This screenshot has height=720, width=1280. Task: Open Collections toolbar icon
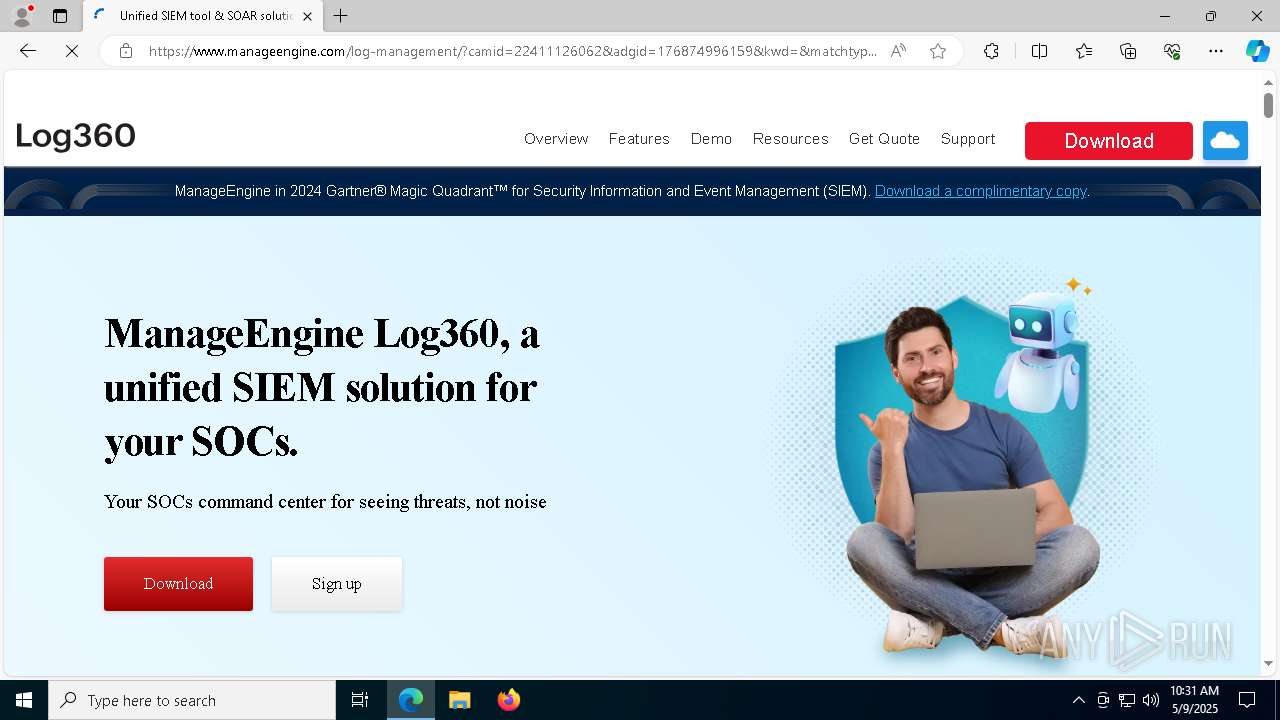point(1128,51)
